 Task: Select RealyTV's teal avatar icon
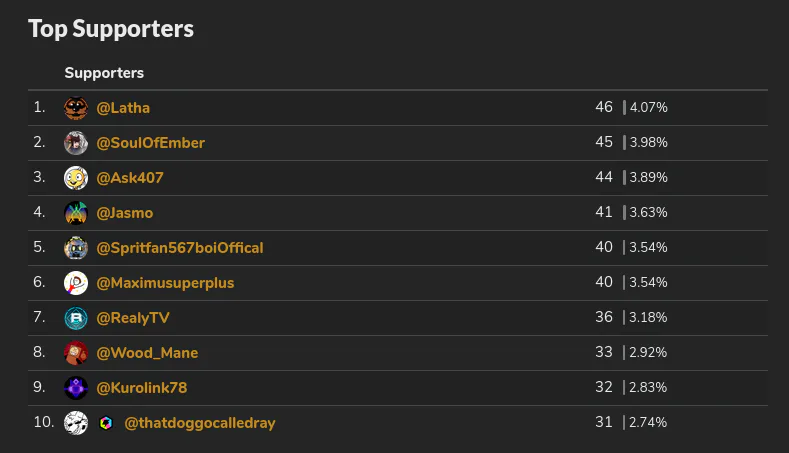tap(76, 318)
